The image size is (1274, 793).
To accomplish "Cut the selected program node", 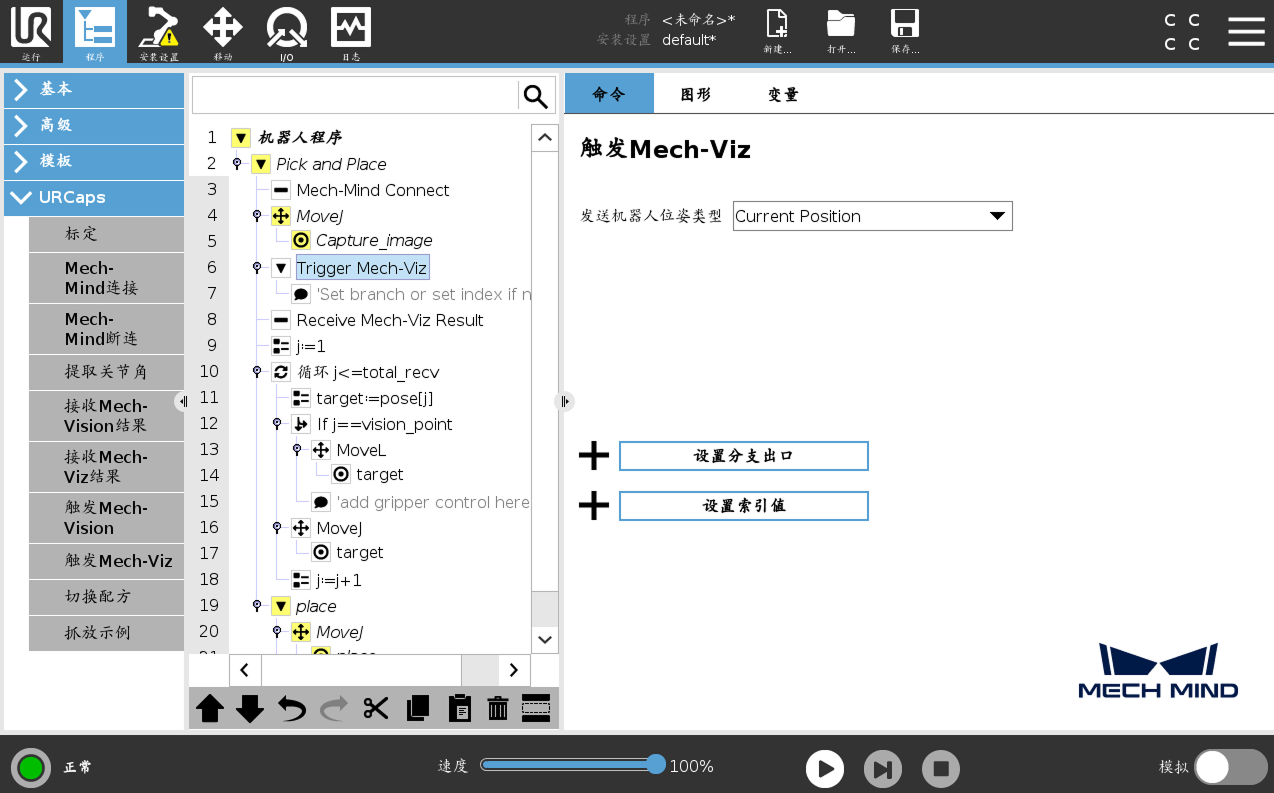I will click(x=376, y=708).
